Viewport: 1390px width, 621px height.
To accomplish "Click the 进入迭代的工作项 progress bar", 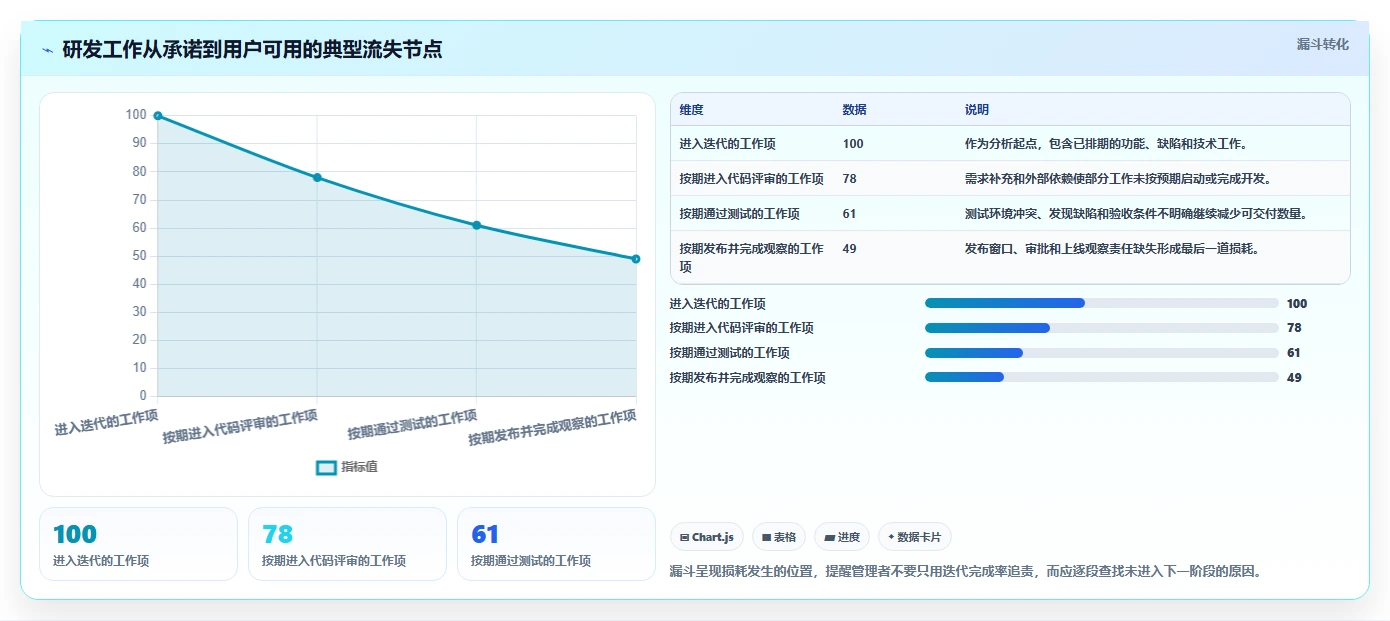I will [1101, 303].
